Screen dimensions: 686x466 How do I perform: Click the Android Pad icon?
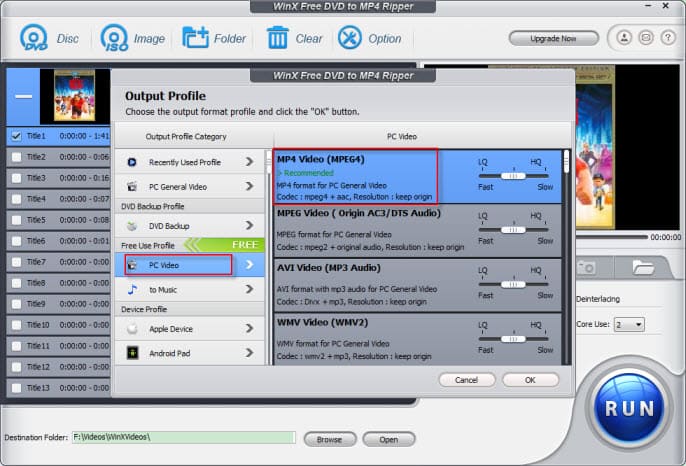tap(132, 353)
